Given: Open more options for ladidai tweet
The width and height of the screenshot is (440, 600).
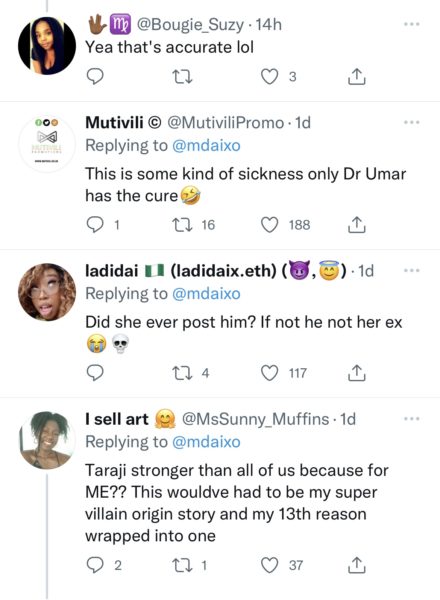Looking at the screenshot, I should [x=412, y=271].
